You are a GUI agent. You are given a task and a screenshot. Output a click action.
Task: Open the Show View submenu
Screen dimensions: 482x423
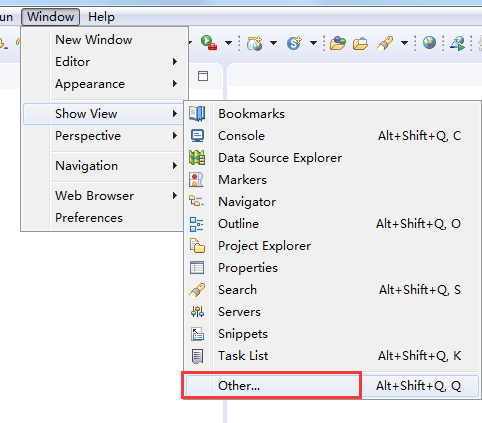103,114
